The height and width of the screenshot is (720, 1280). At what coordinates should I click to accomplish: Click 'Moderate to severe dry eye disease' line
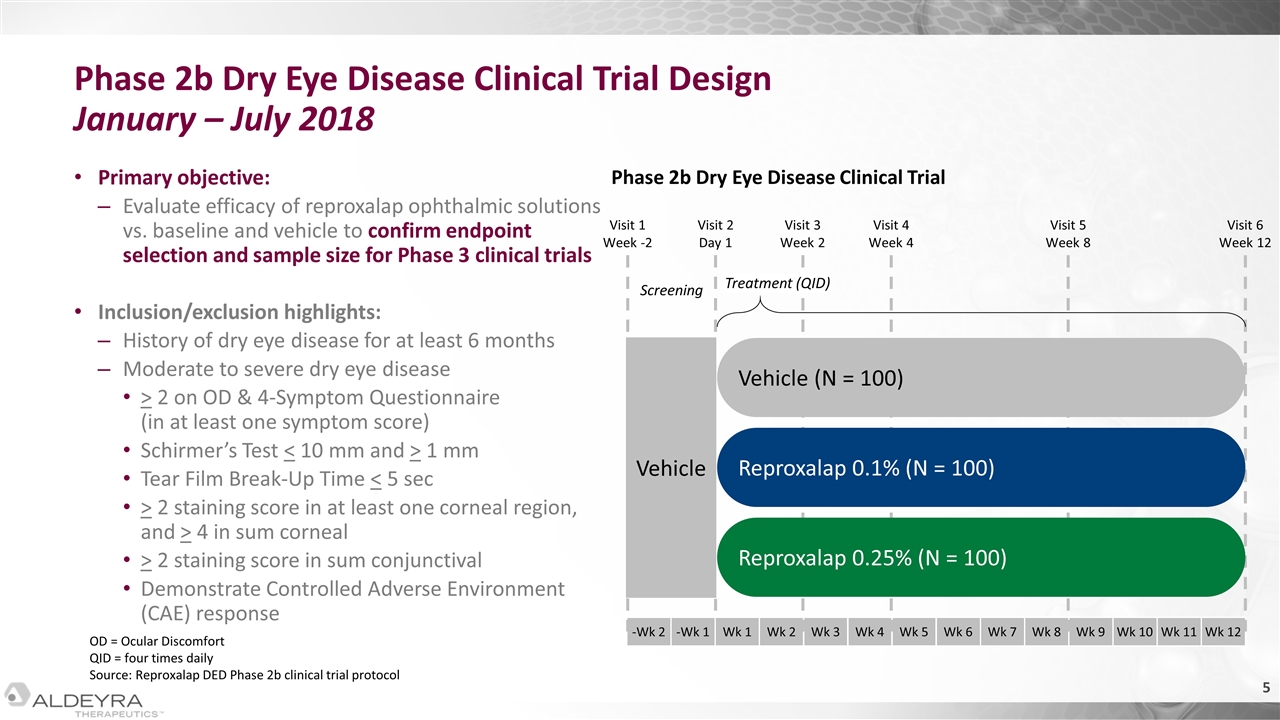(286, 368)
